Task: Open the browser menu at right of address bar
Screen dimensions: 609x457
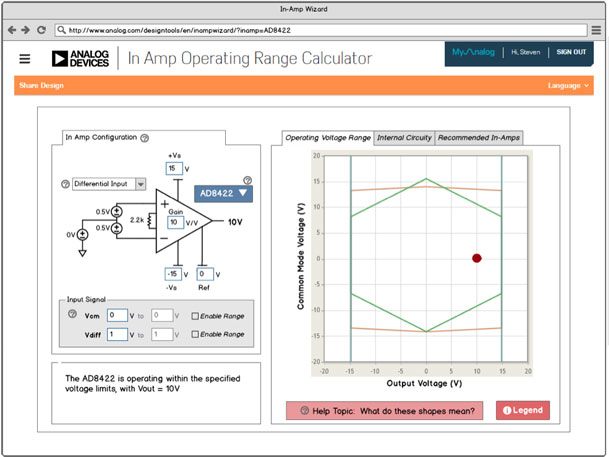Action: coord(596,30)
